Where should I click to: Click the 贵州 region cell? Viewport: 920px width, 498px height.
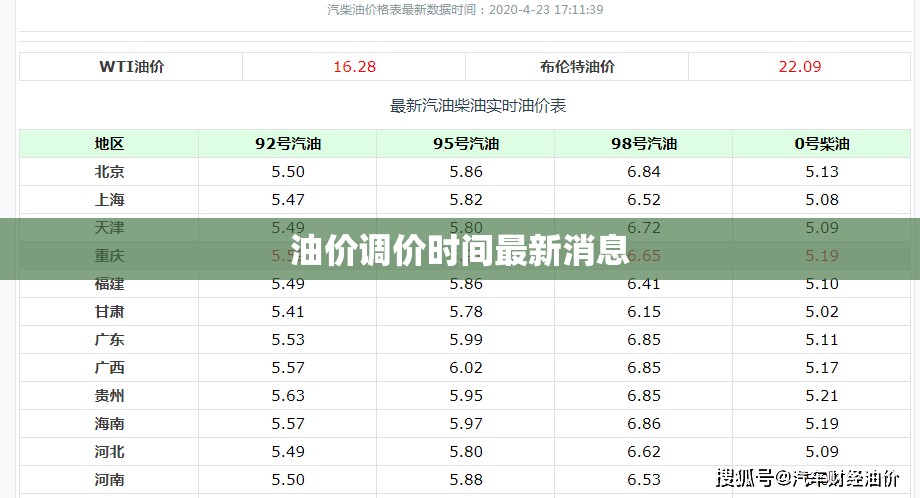(x=109, y=396)
